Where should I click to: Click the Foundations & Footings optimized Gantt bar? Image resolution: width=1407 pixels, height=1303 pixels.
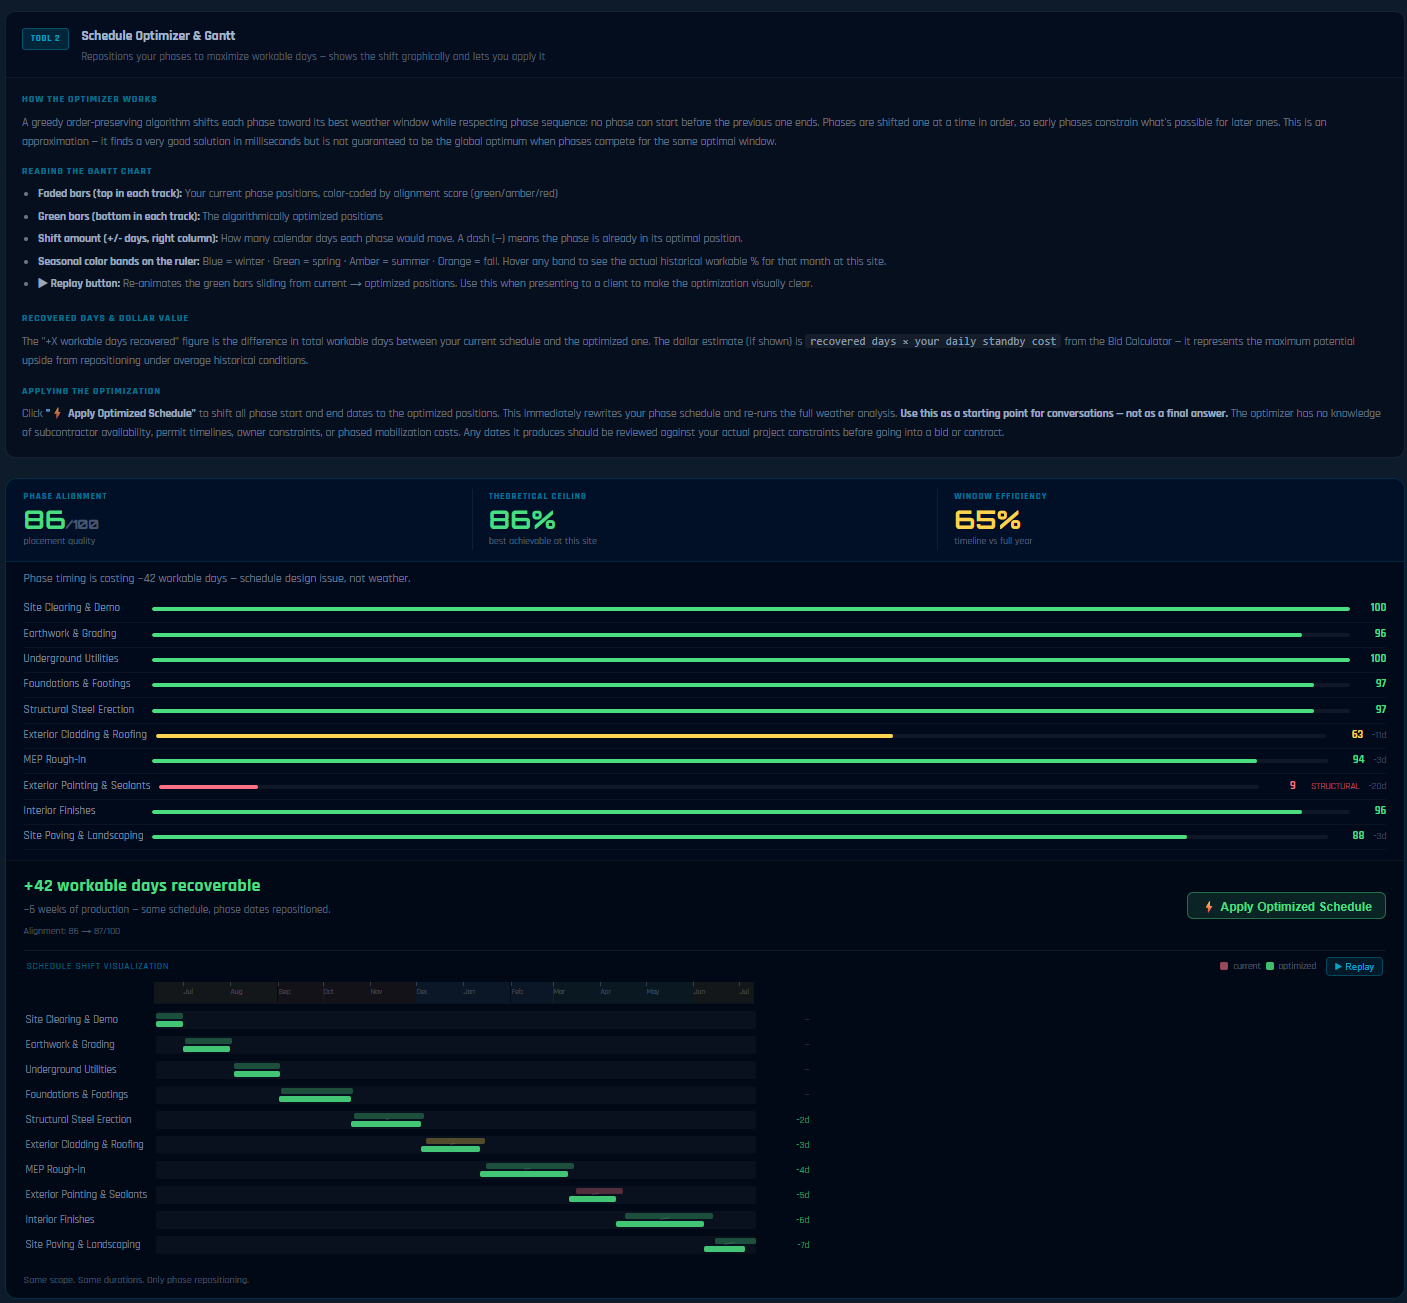click(x=315, y=1099)
